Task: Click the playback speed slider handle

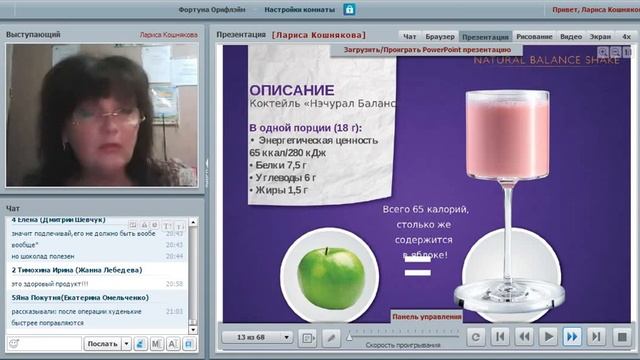Action: point(349,337)
